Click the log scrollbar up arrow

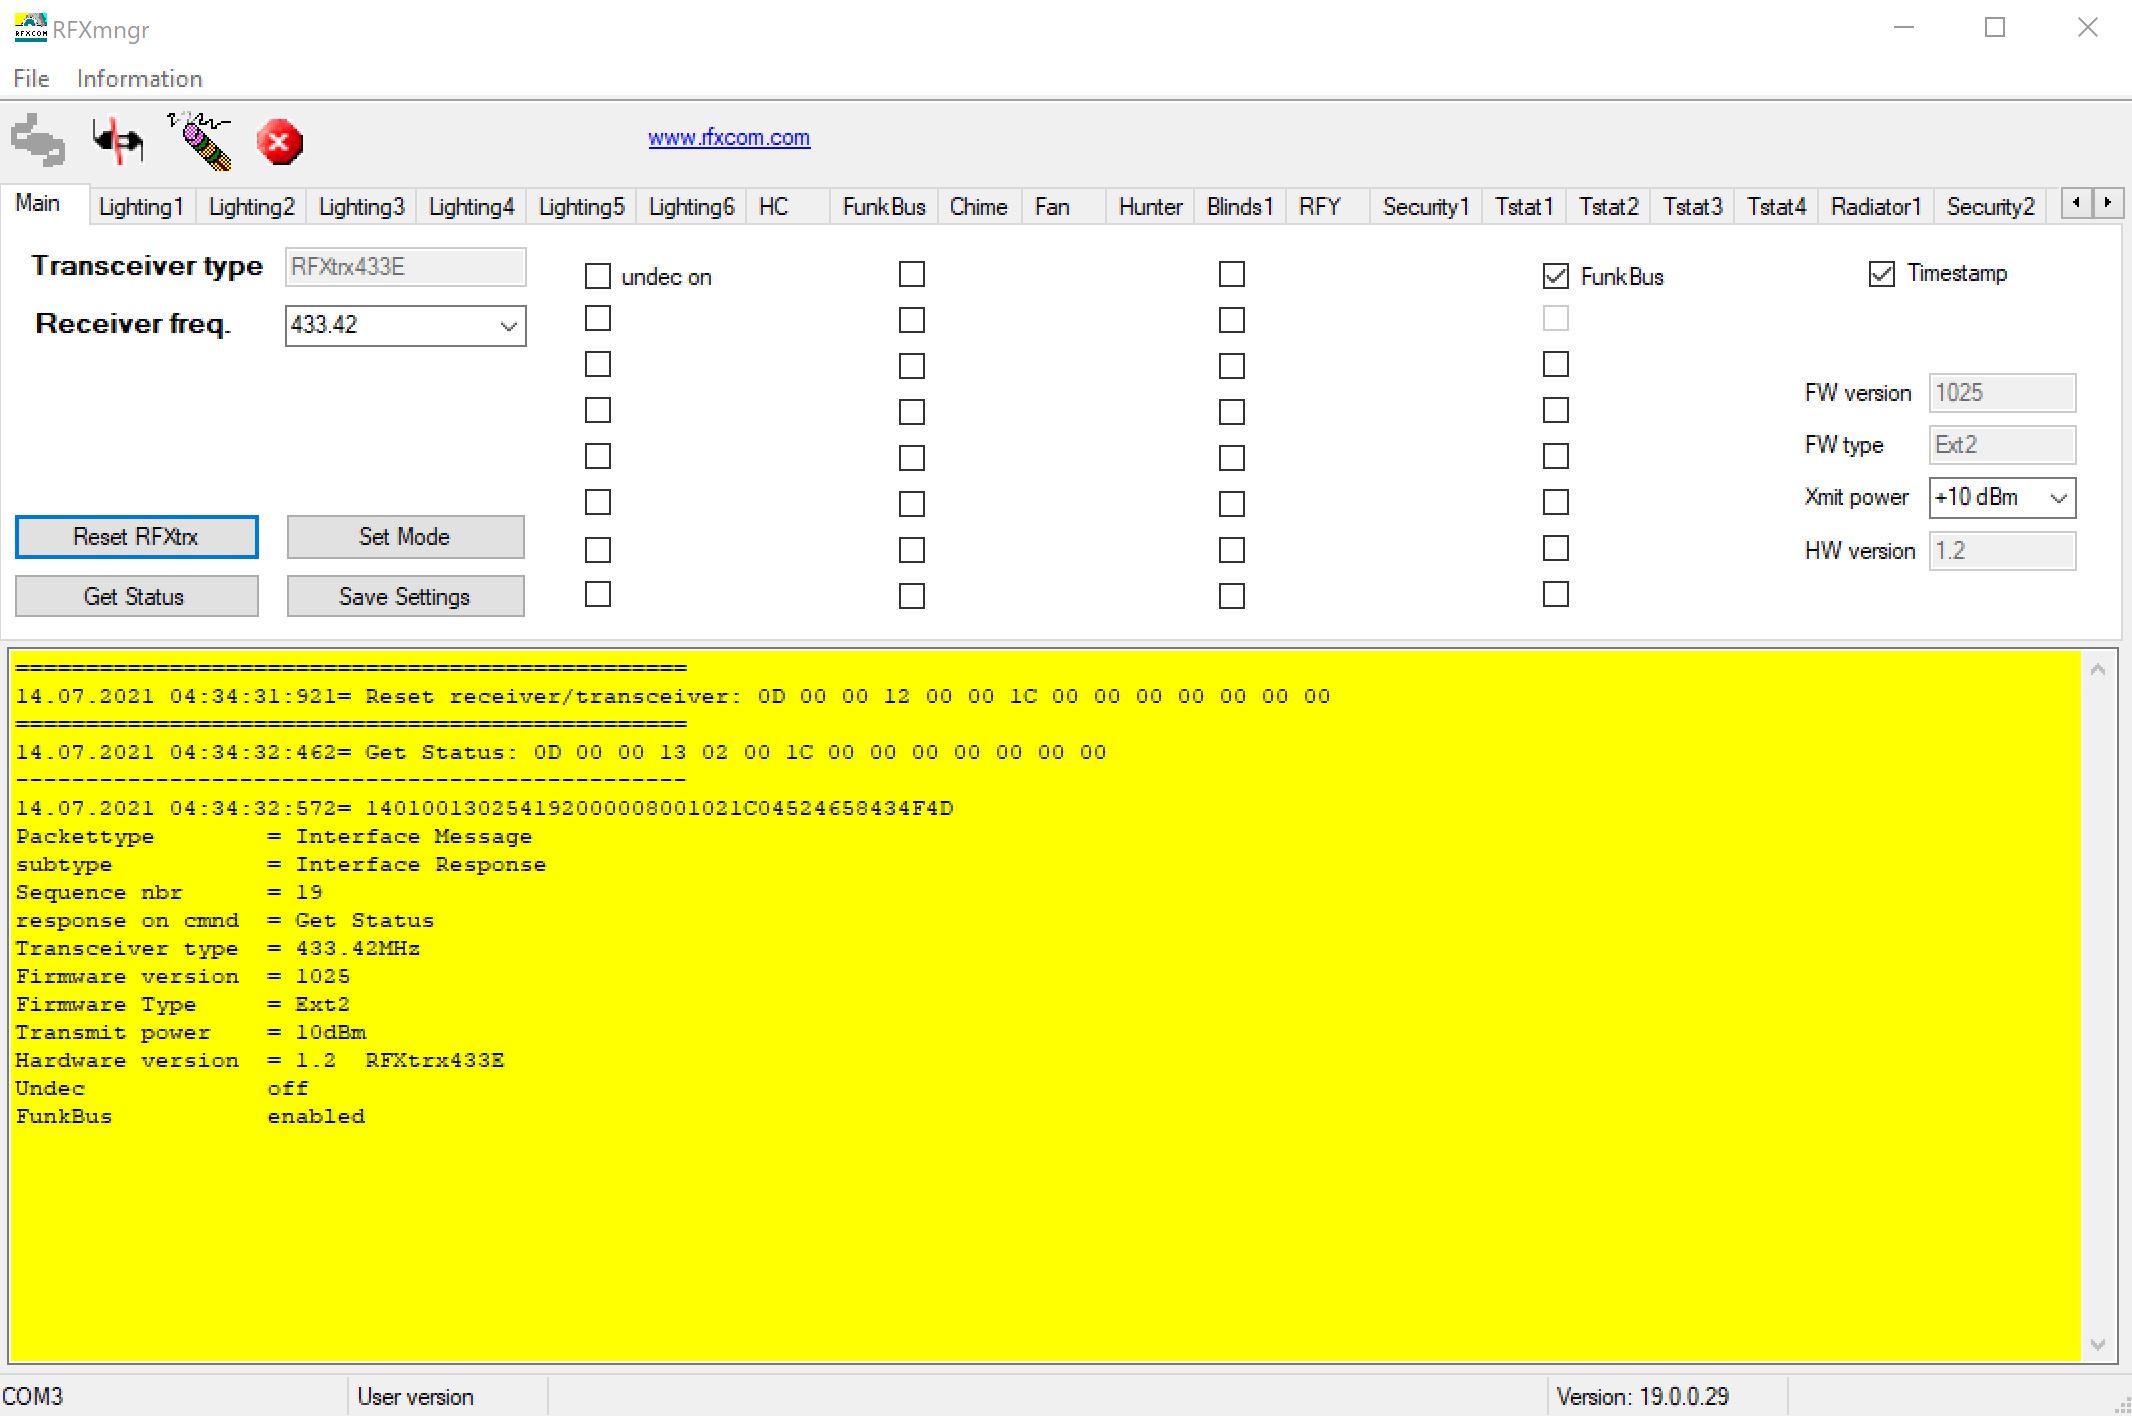click(2098, 670)
